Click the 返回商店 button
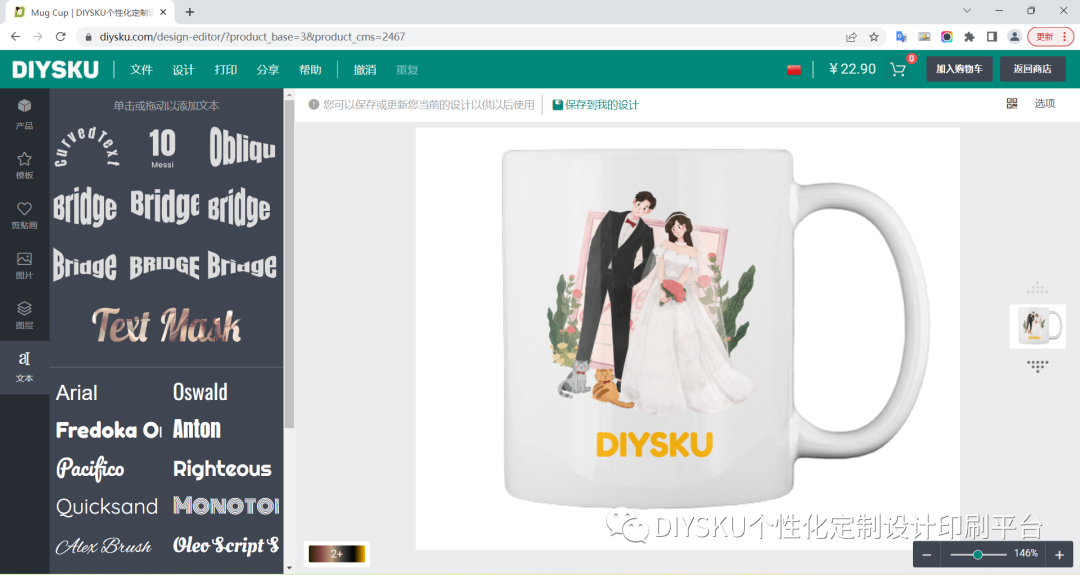 pyautogui.click(x=1032, y=69)
